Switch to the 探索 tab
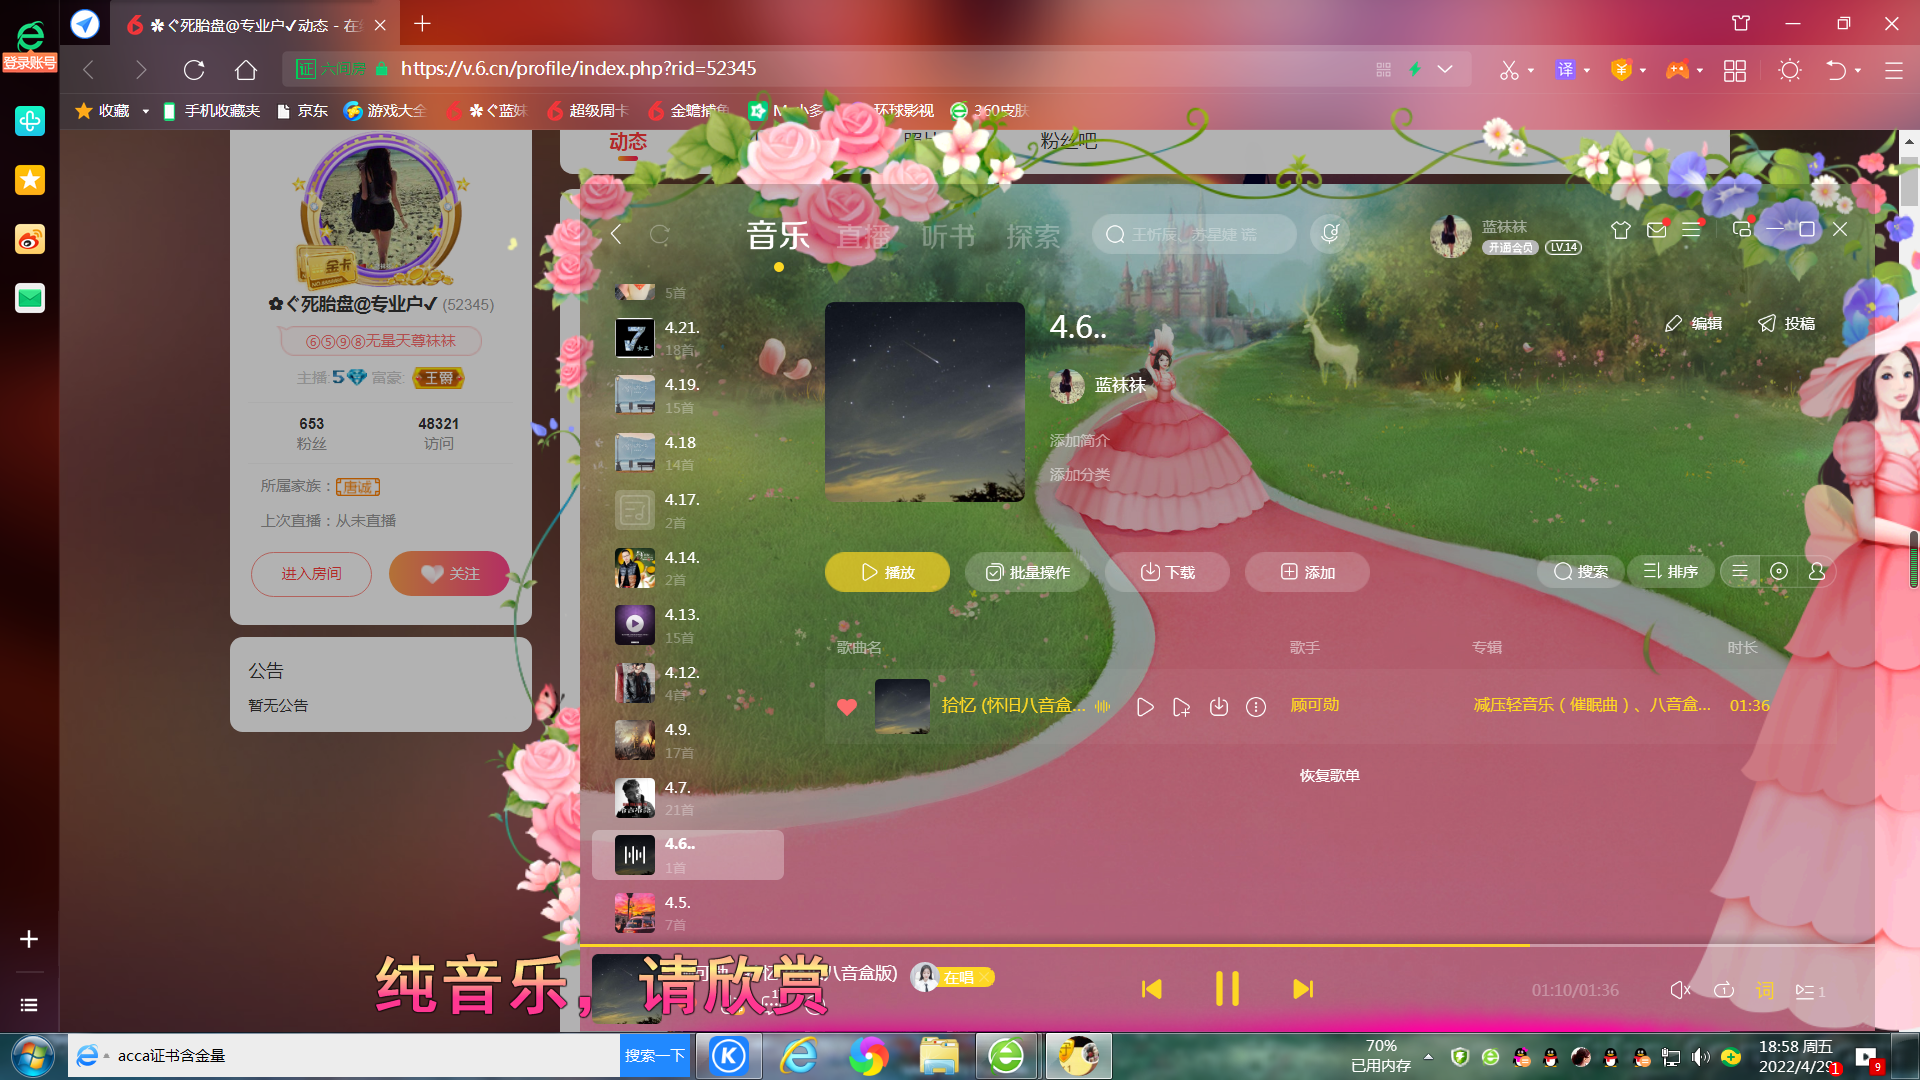 [1033, 236]
